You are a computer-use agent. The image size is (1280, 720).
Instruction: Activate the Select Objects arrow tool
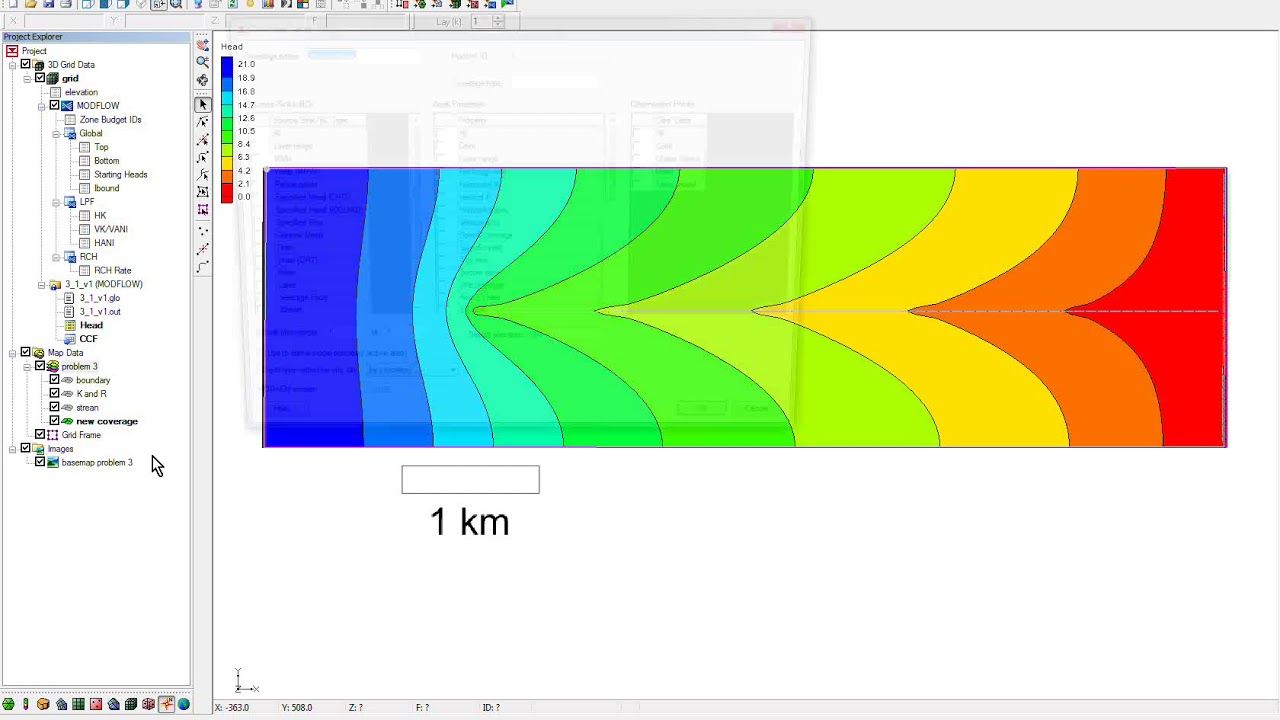coord(203,104)
